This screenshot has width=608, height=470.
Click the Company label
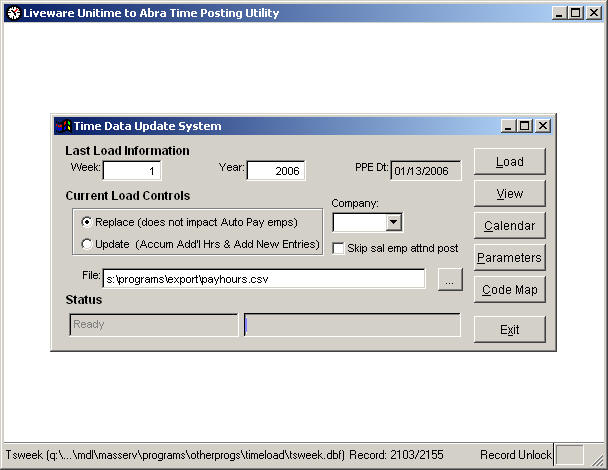(355, 204)
